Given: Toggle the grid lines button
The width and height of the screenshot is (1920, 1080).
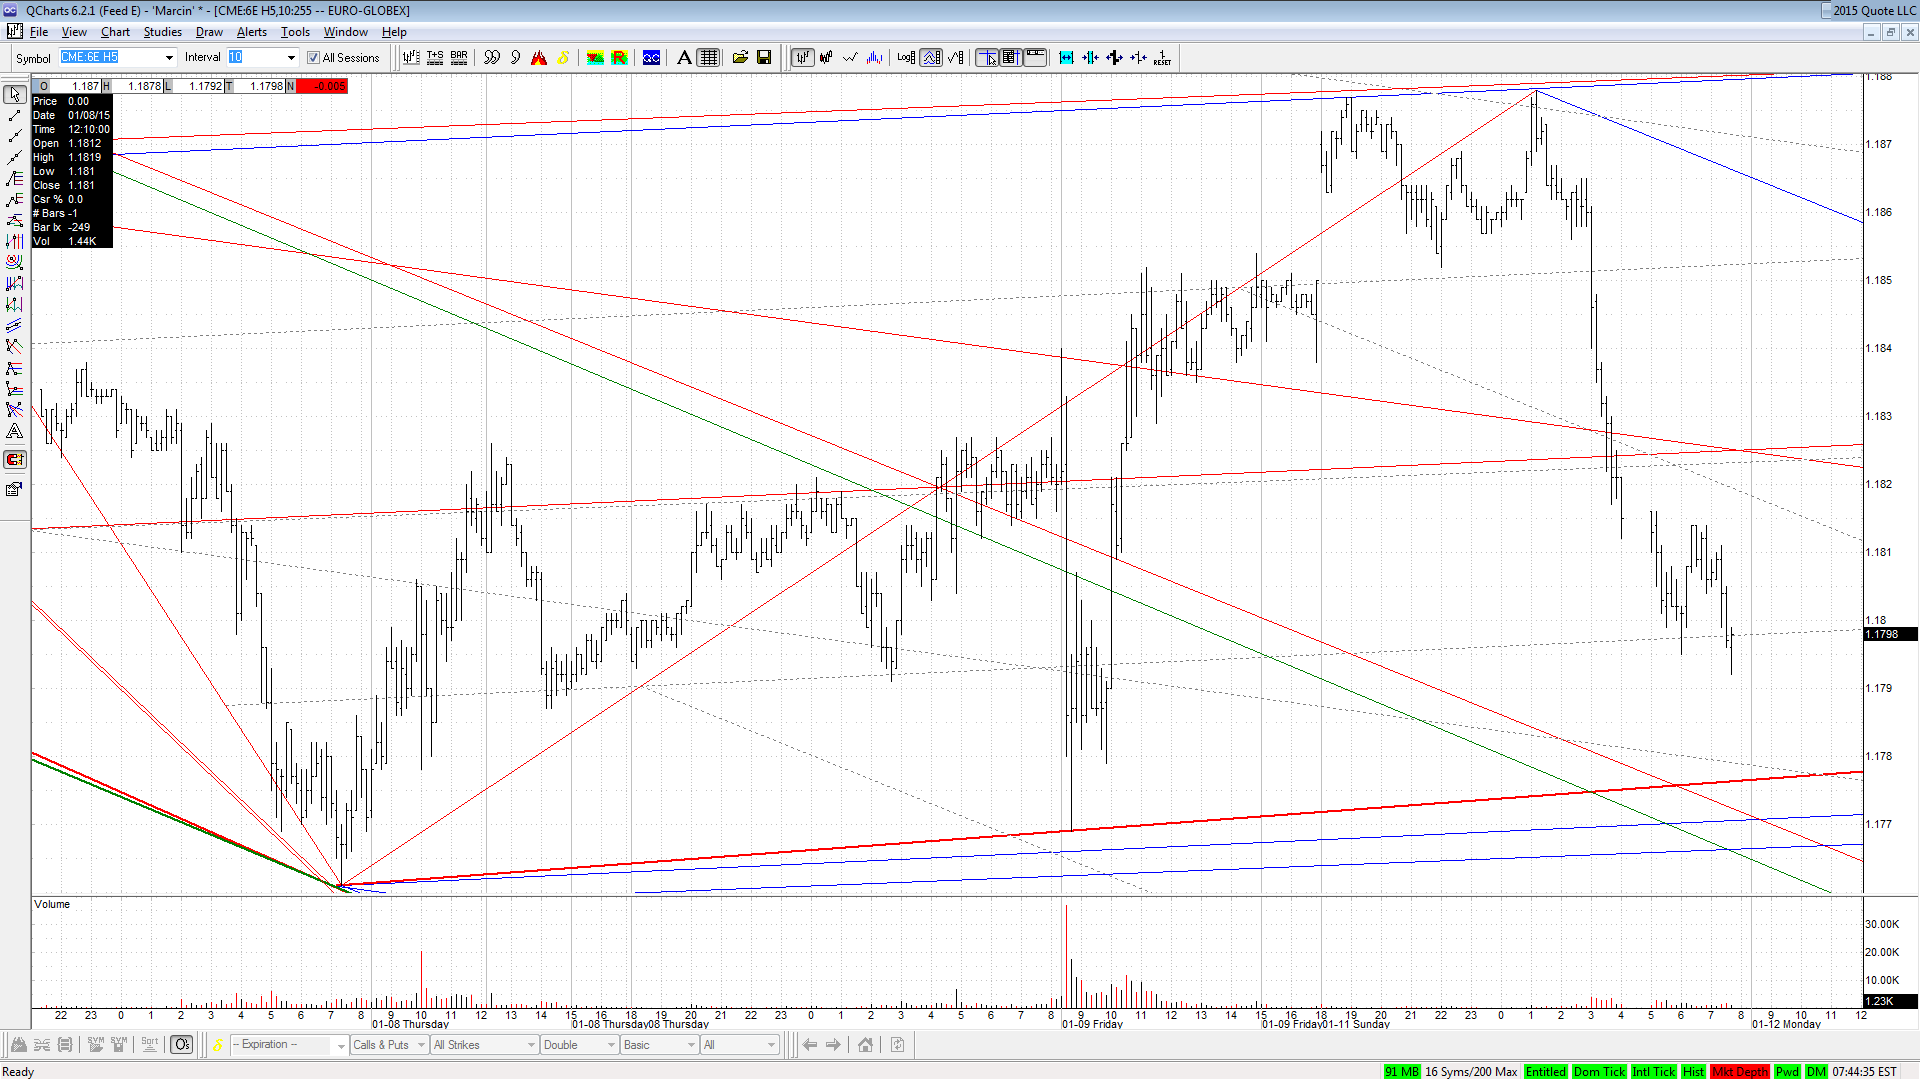Looking at the screenshot, I should [x=708, y=58].
